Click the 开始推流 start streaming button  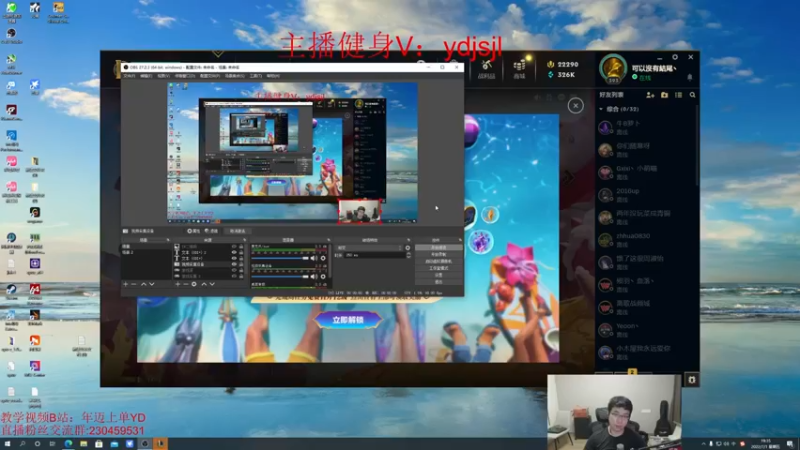439,247
